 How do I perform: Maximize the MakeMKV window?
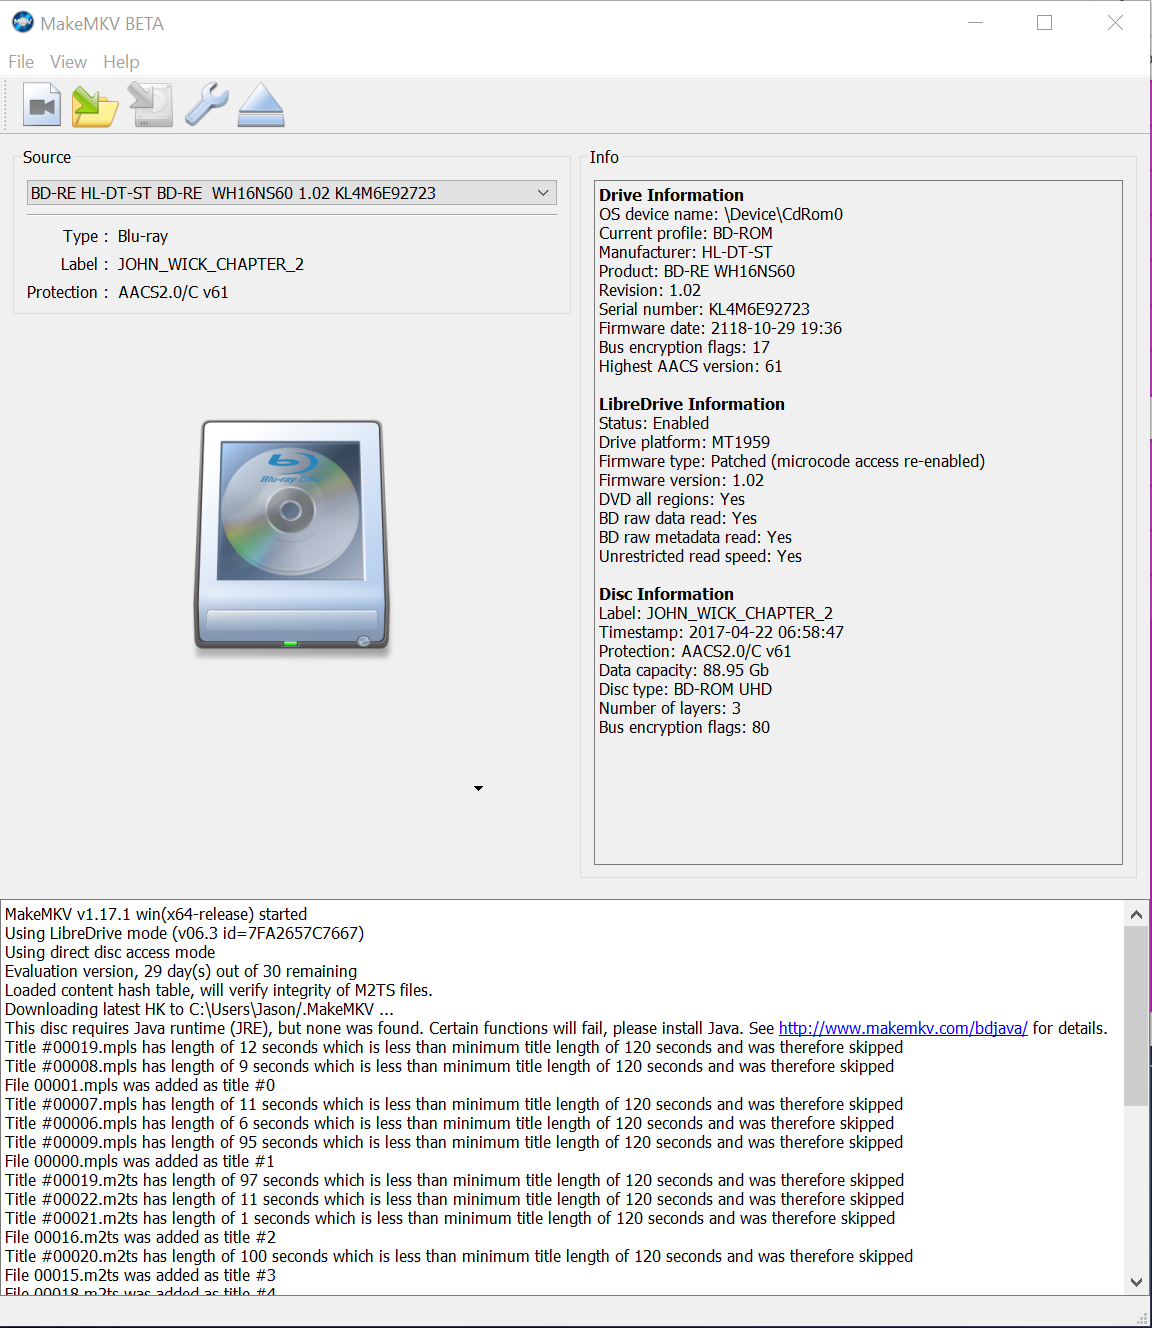tap(1044, 23)
